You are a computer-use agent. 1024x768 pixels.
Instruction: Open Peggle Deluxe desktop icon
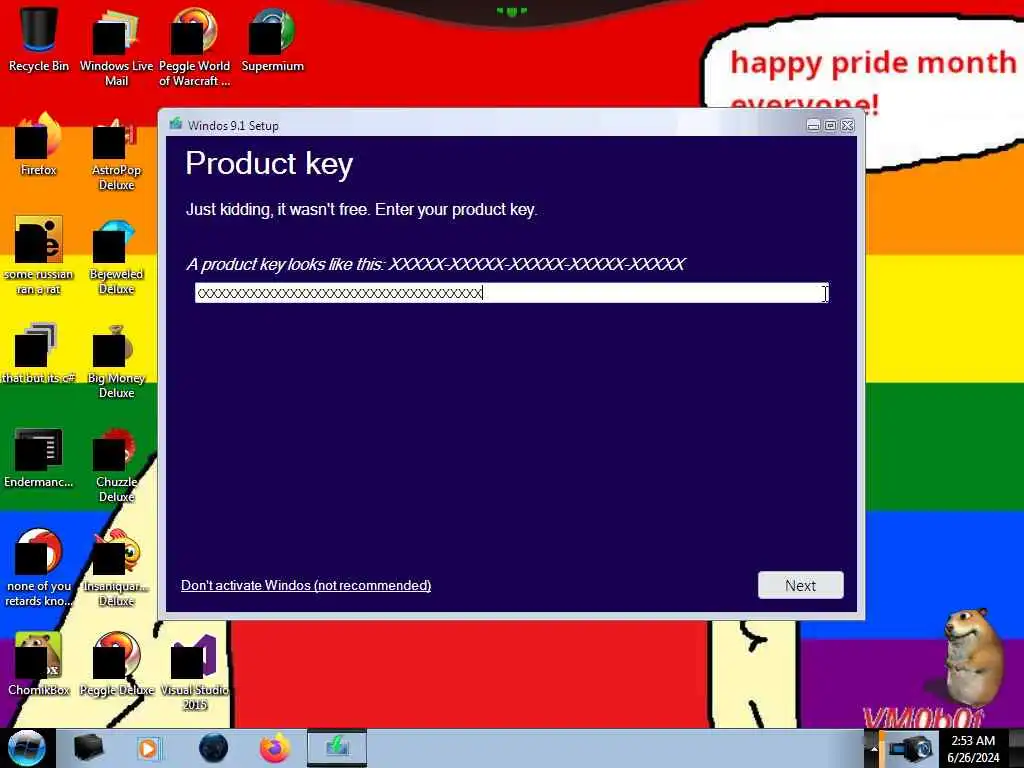pos(116,664)
